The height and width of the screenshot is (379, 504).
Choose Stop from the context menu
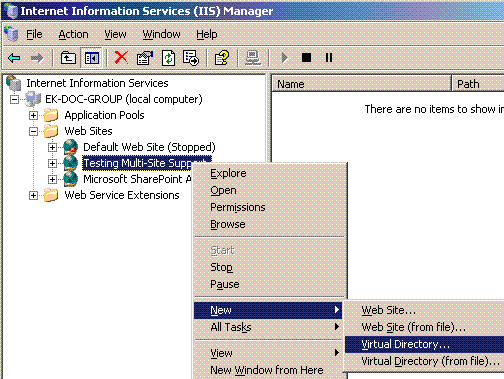tap(268, 267)
